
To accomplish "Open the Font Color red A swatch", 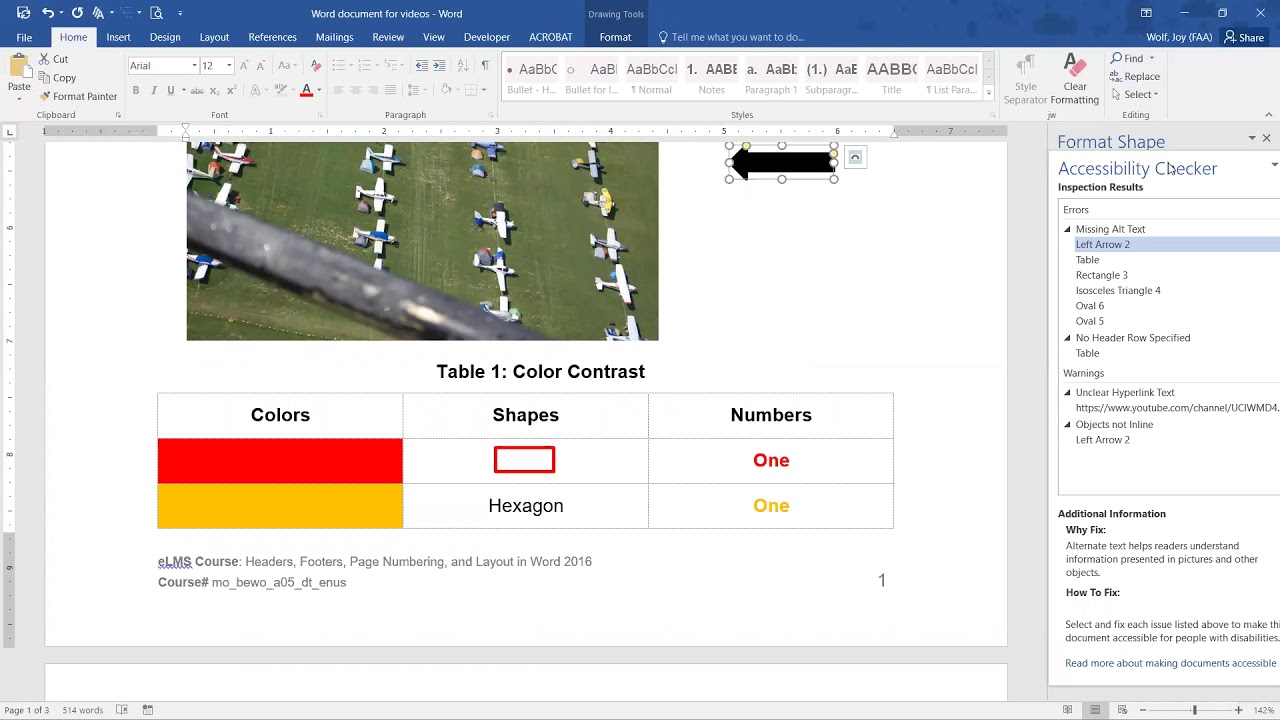I will [x=306, y=90].
